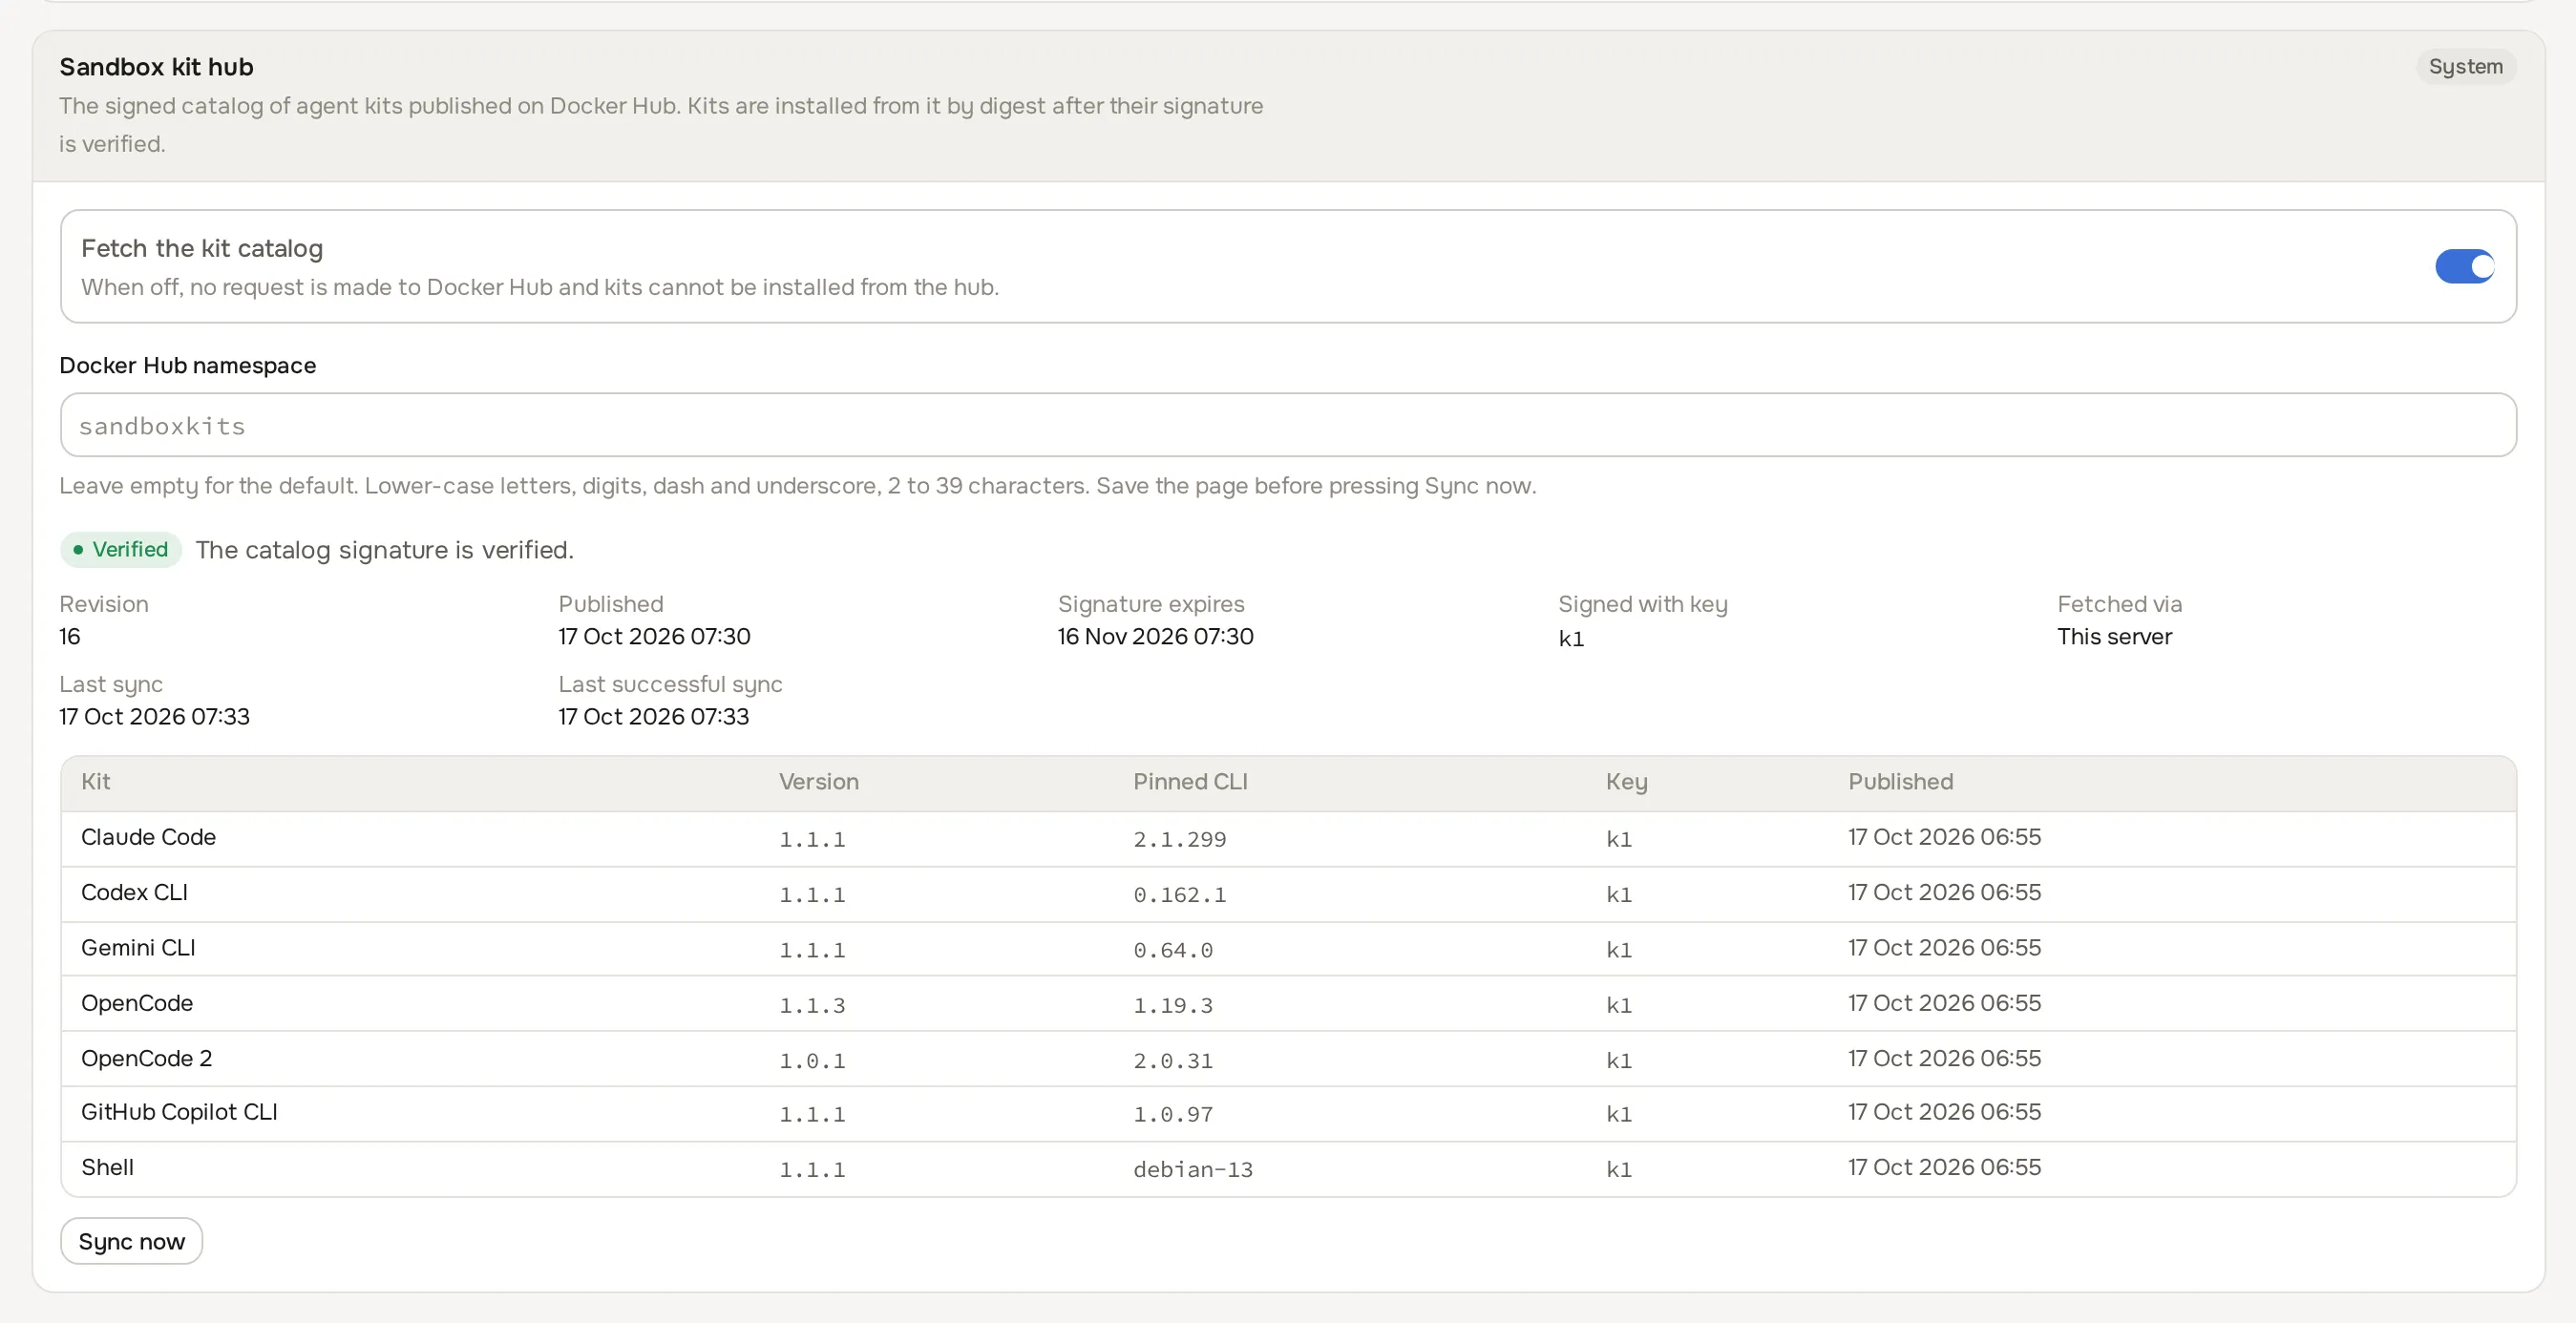2576x1323 pixels.
Task: Click the Fetched via value This server
Action: click(x=2114, y=636)
